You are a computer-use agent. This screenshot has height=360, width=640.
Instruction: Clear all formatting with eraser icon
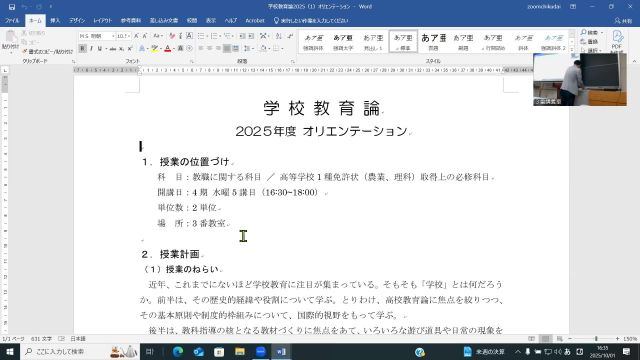172,36
